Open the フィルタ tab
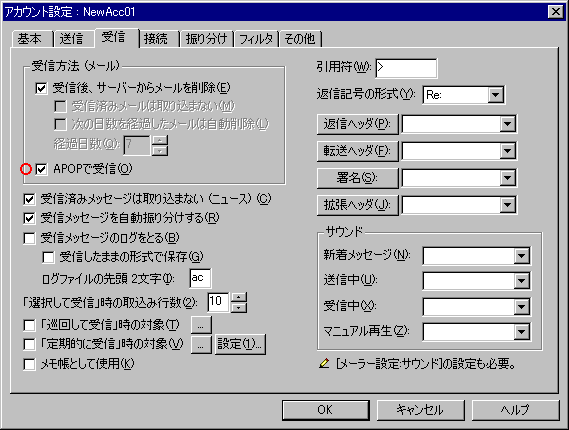569x430 pixels. [256, 38]
